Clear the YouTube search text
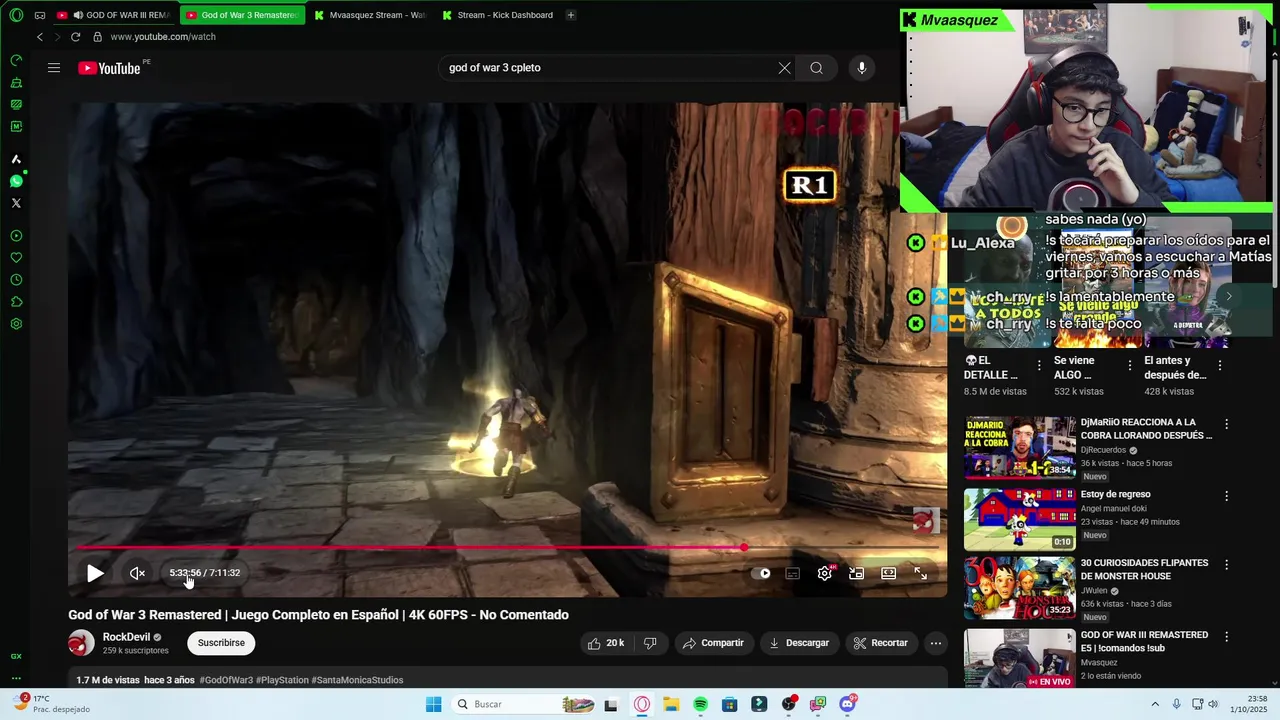The width and height of the screenshot is (1280, 720). (x=784, y=68)
